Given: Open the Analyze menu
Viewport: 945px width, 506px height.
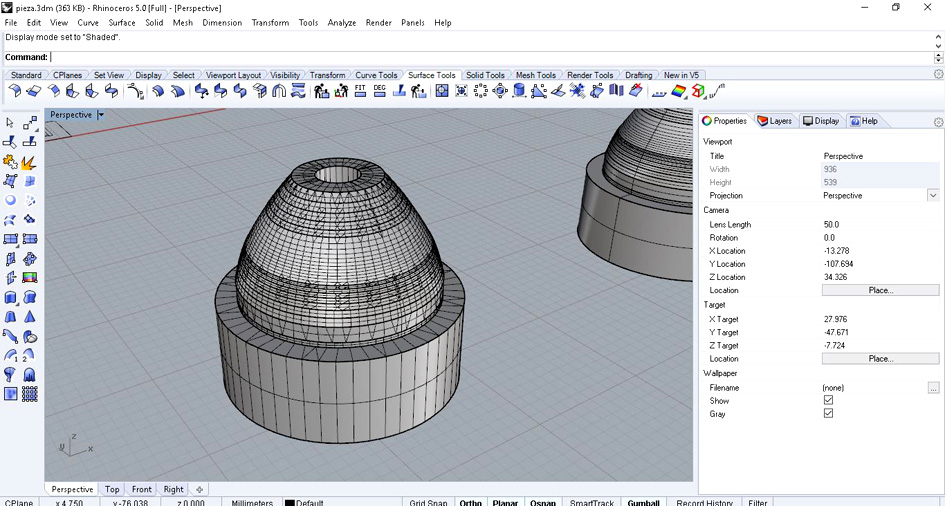Looking at the screenshot, I should pyautogui.click(x=342, y=23).
